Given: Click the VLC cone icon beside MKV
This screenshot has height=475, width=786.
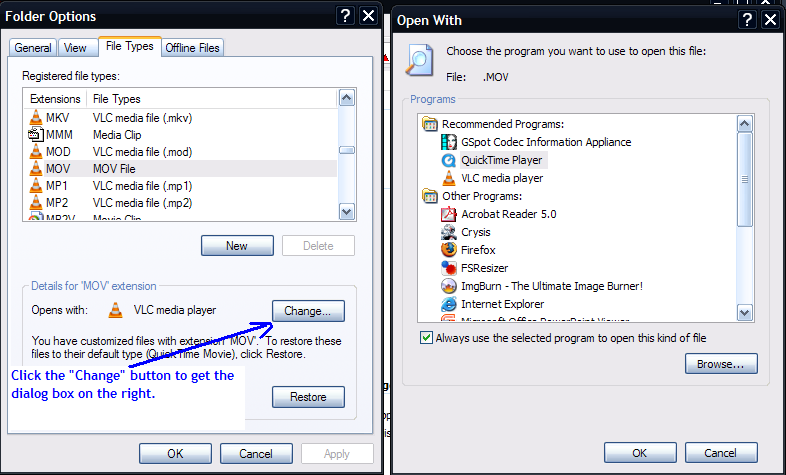Looking at the screenshot, I should (36, 118).
